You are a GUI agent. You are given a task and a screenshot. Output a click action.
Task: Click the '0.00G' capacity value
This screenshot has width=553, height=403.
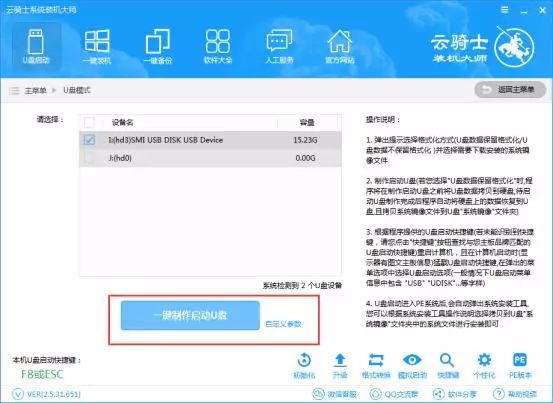(305, 158)
